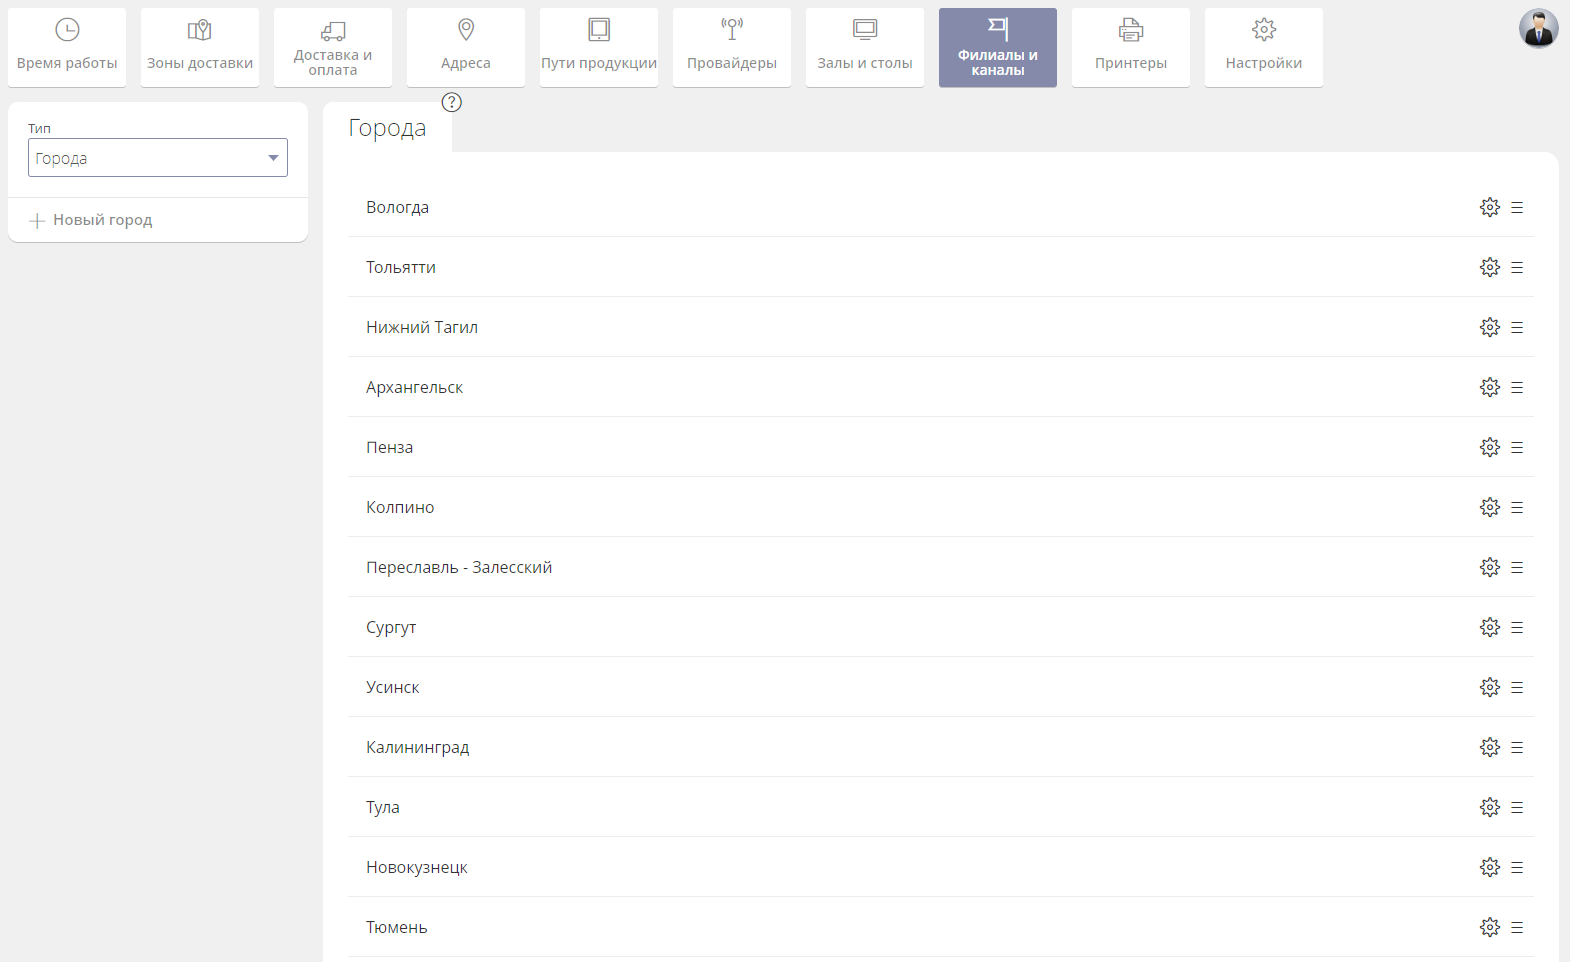Click drag handle icon for Тольятти
Screen dimensions: 1570x962
coord(1517,267)
